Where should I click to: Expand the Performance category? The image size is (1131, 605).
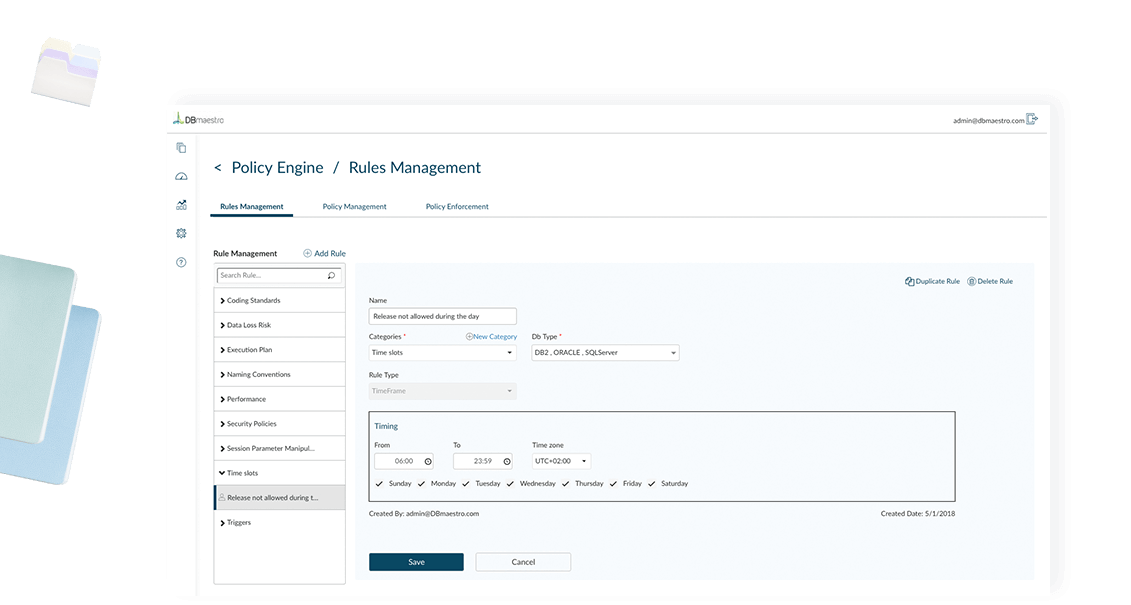[x=279, y=399]
